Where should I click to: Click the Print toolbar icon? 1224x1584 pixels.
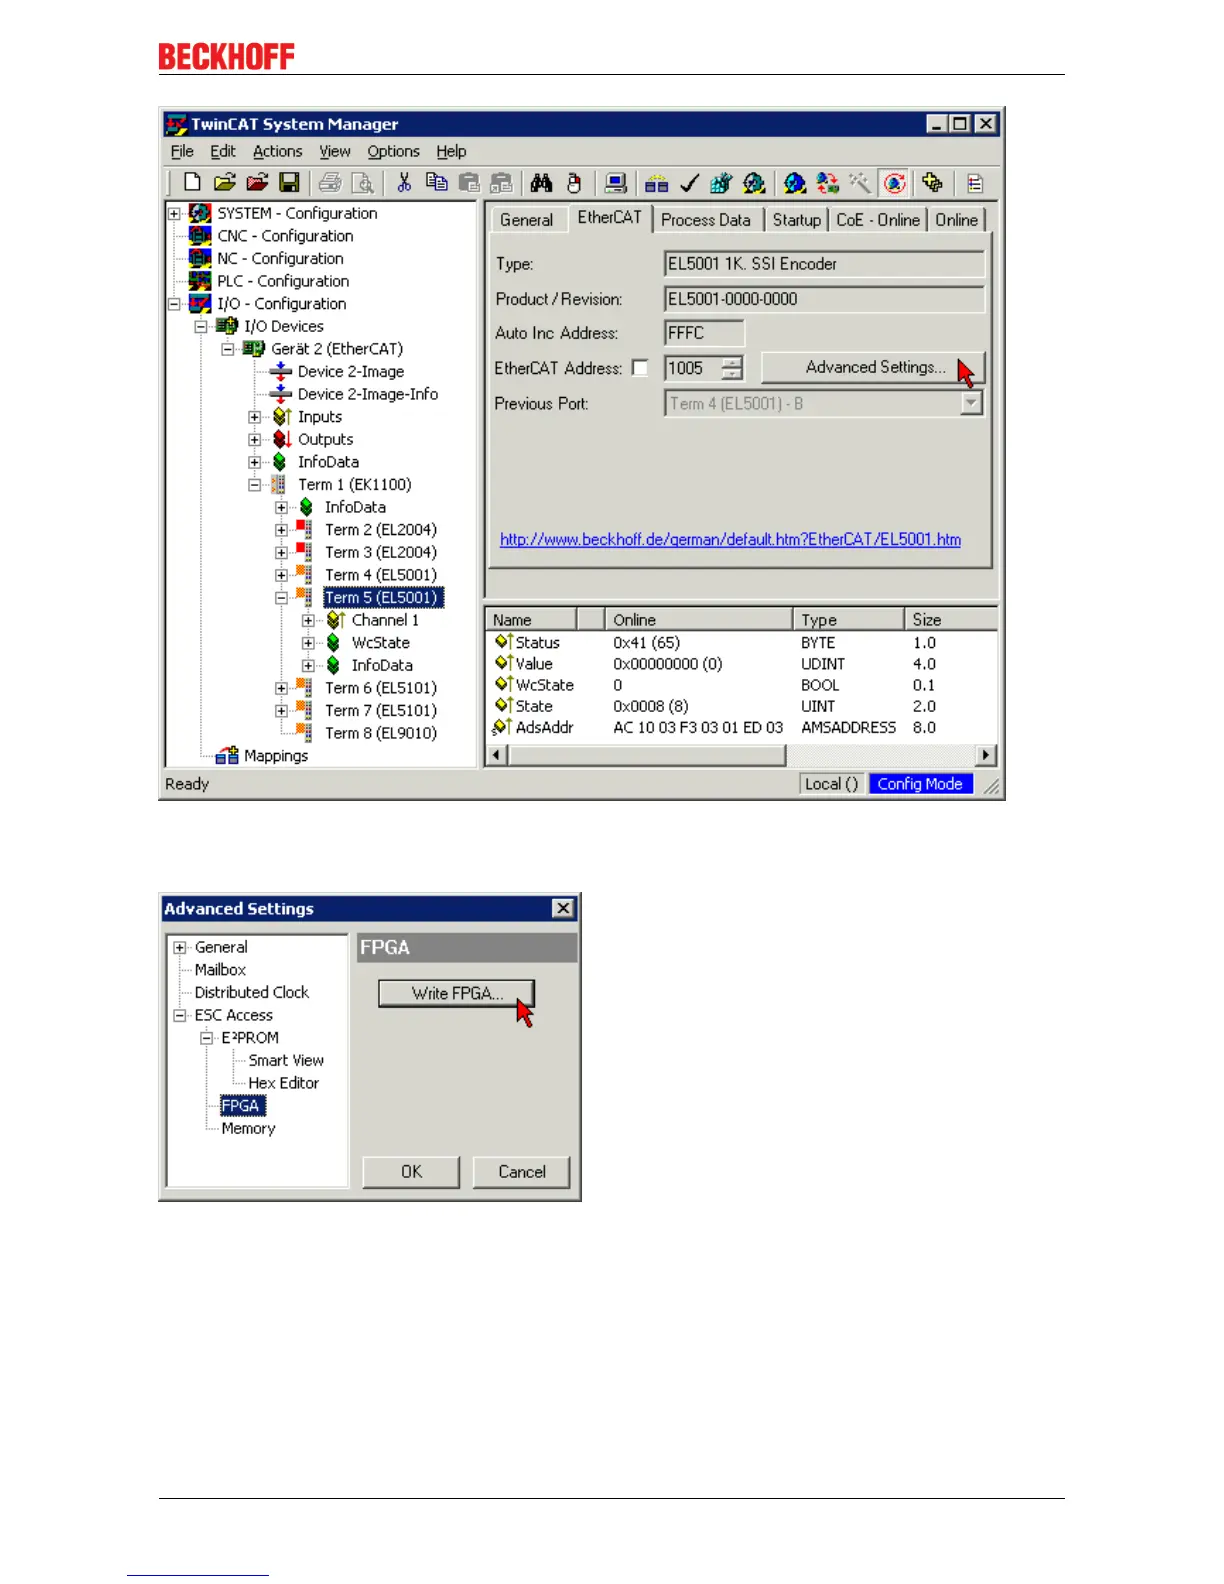pyautogui.click(x=330, y=182)
